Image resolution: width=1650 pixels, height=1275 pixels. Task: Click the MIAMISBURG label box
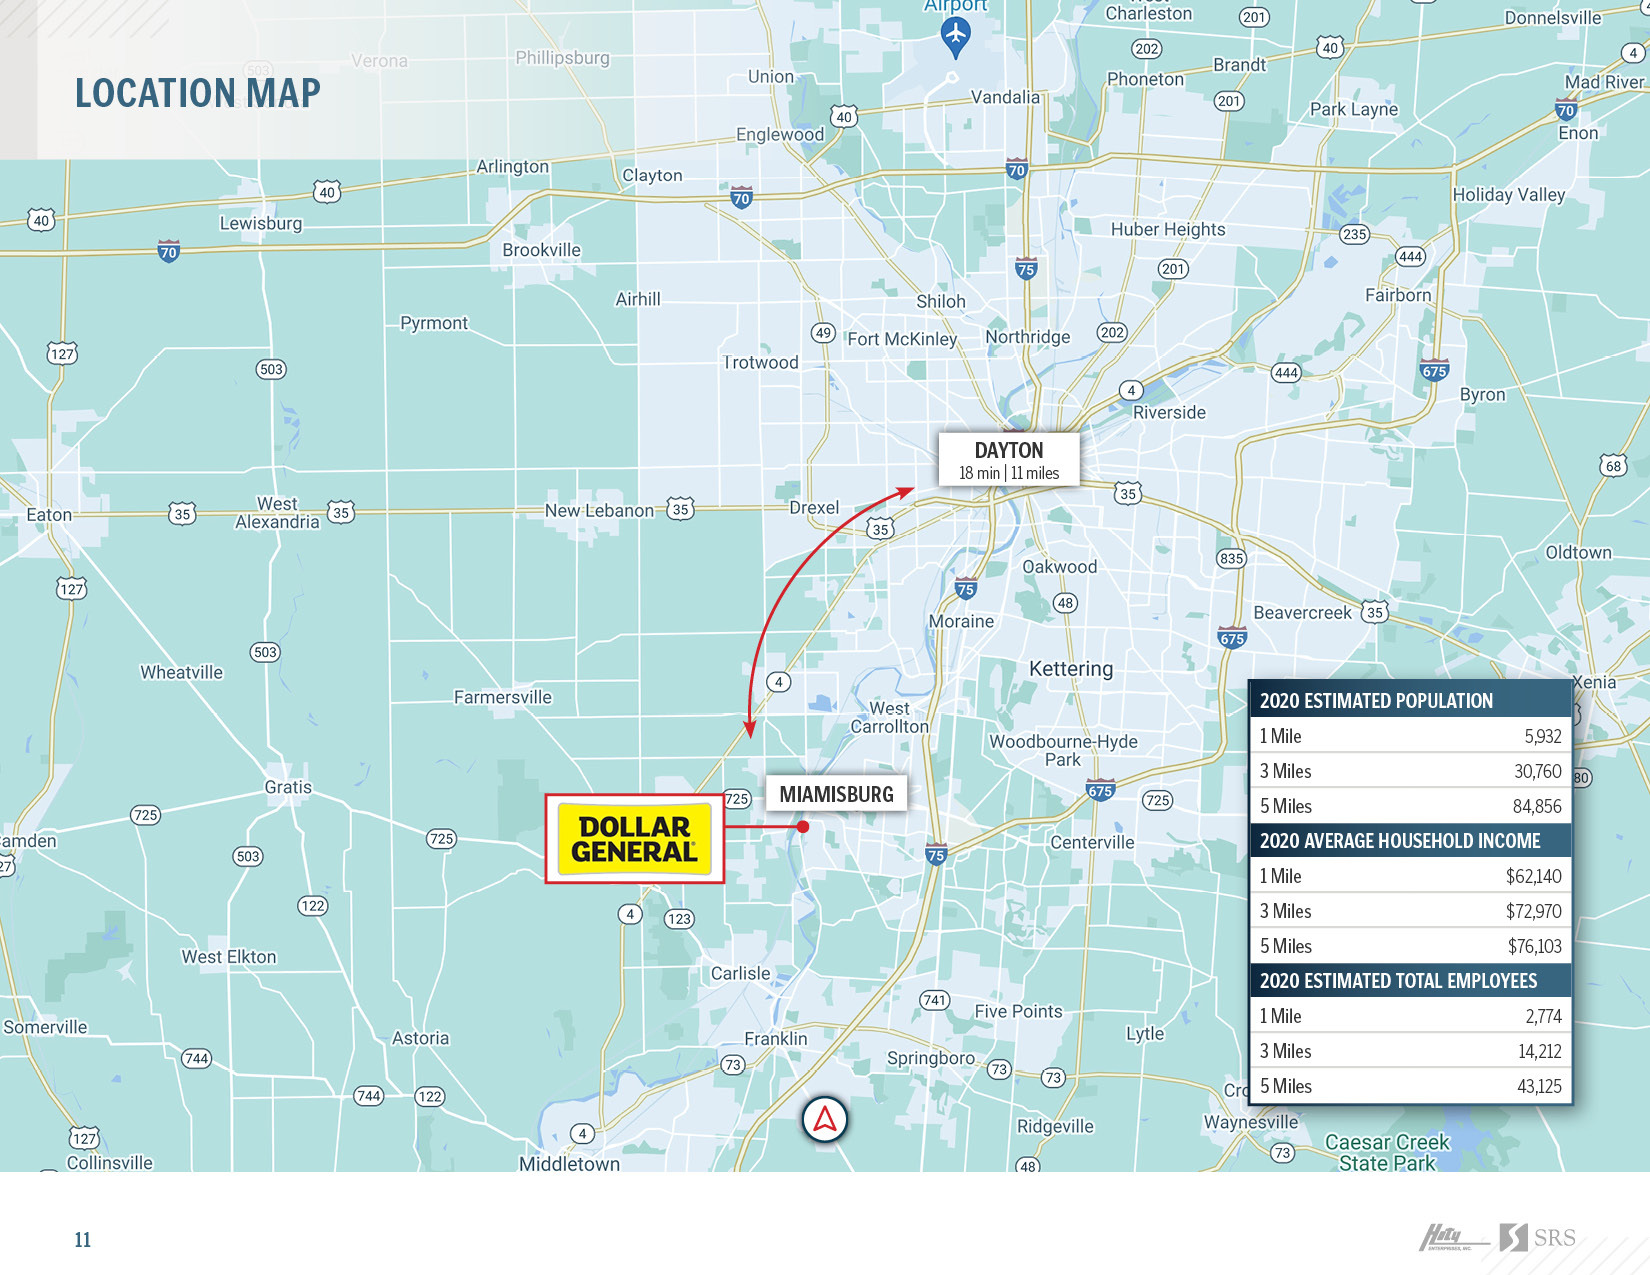836,794
